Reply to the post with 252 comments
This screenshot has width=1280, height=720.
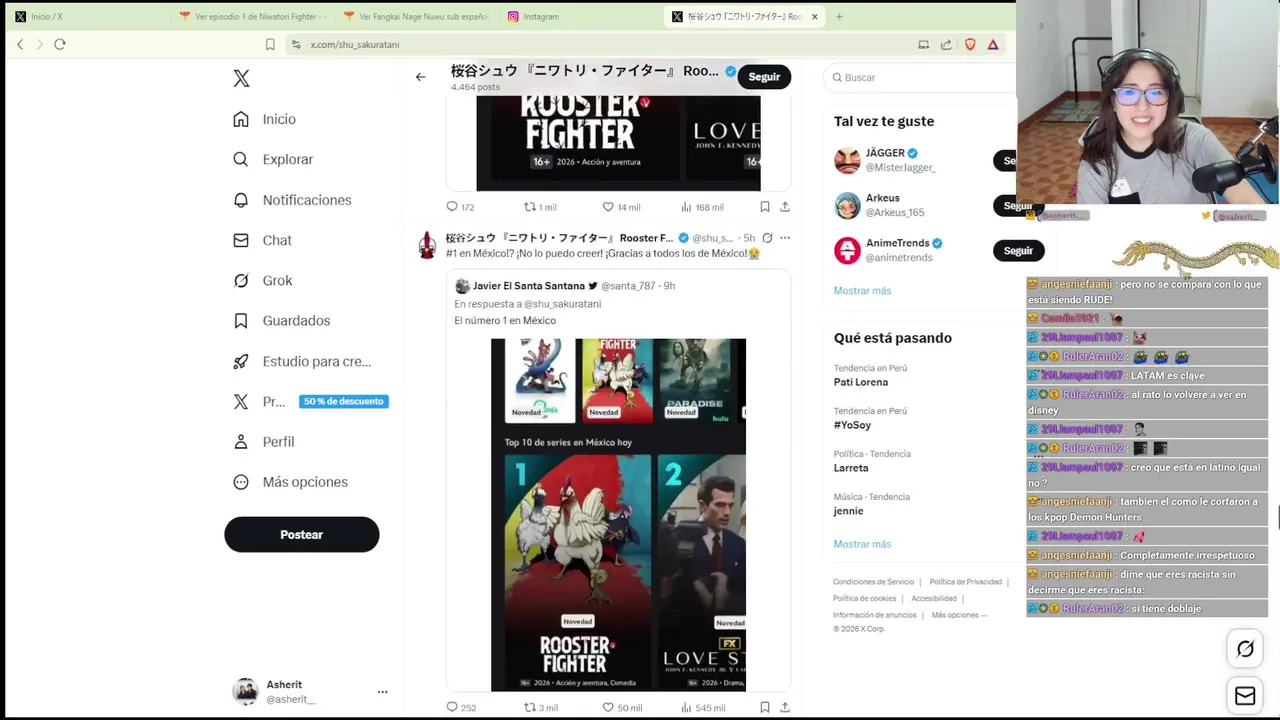(460, 707)
